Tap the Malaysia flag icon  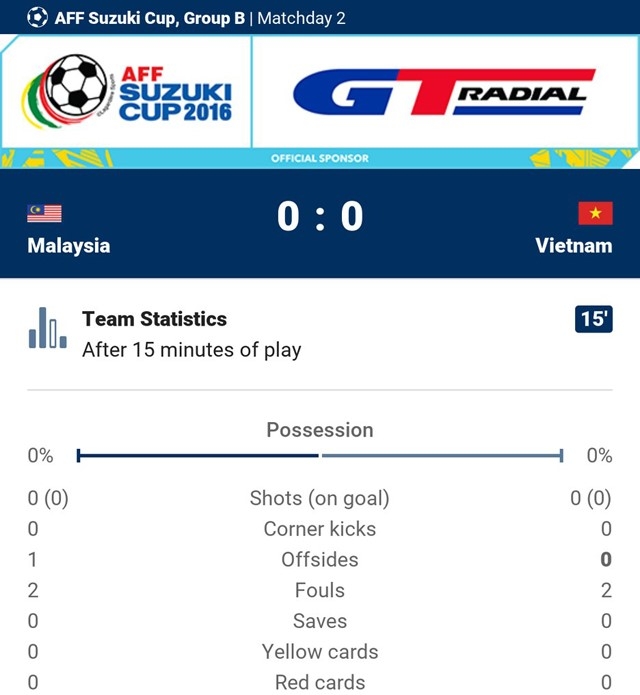coord(44,213)
